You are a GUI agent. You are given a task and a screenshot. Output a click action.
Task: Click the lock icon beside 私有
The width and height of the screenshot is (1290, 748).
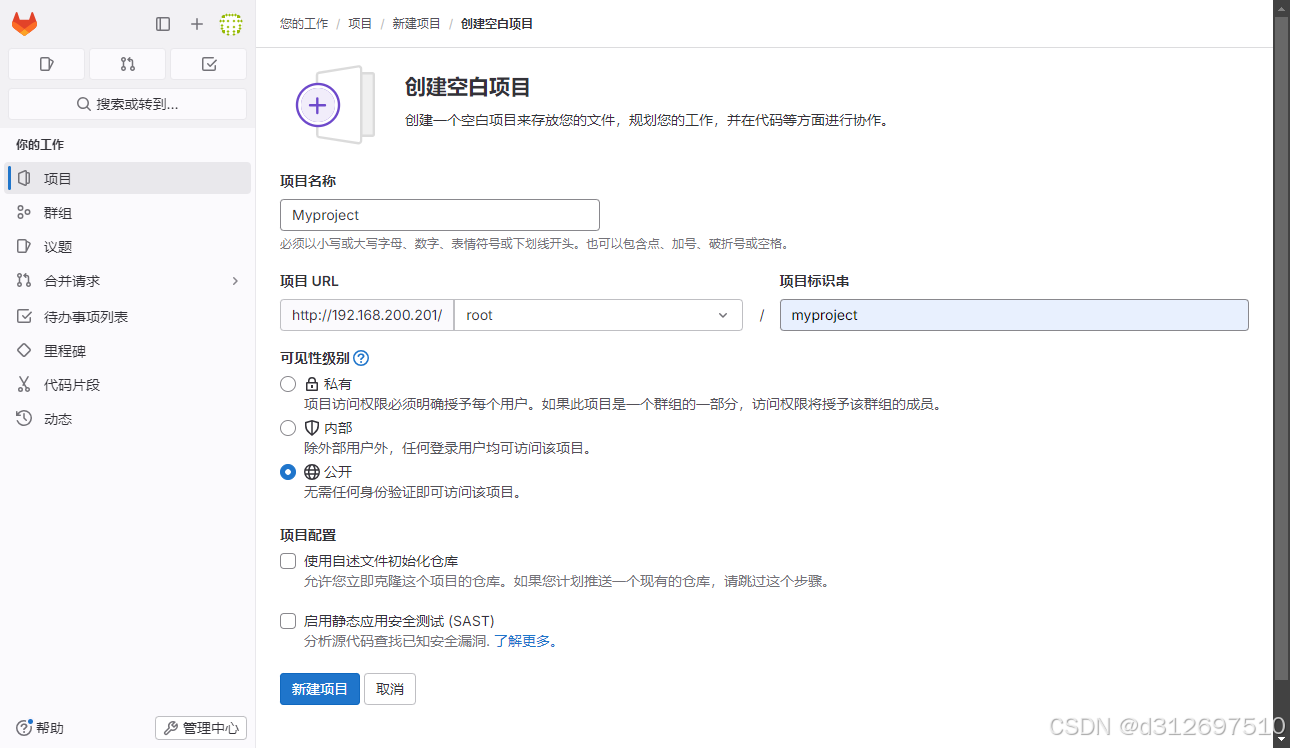click(x=312, y=384)
